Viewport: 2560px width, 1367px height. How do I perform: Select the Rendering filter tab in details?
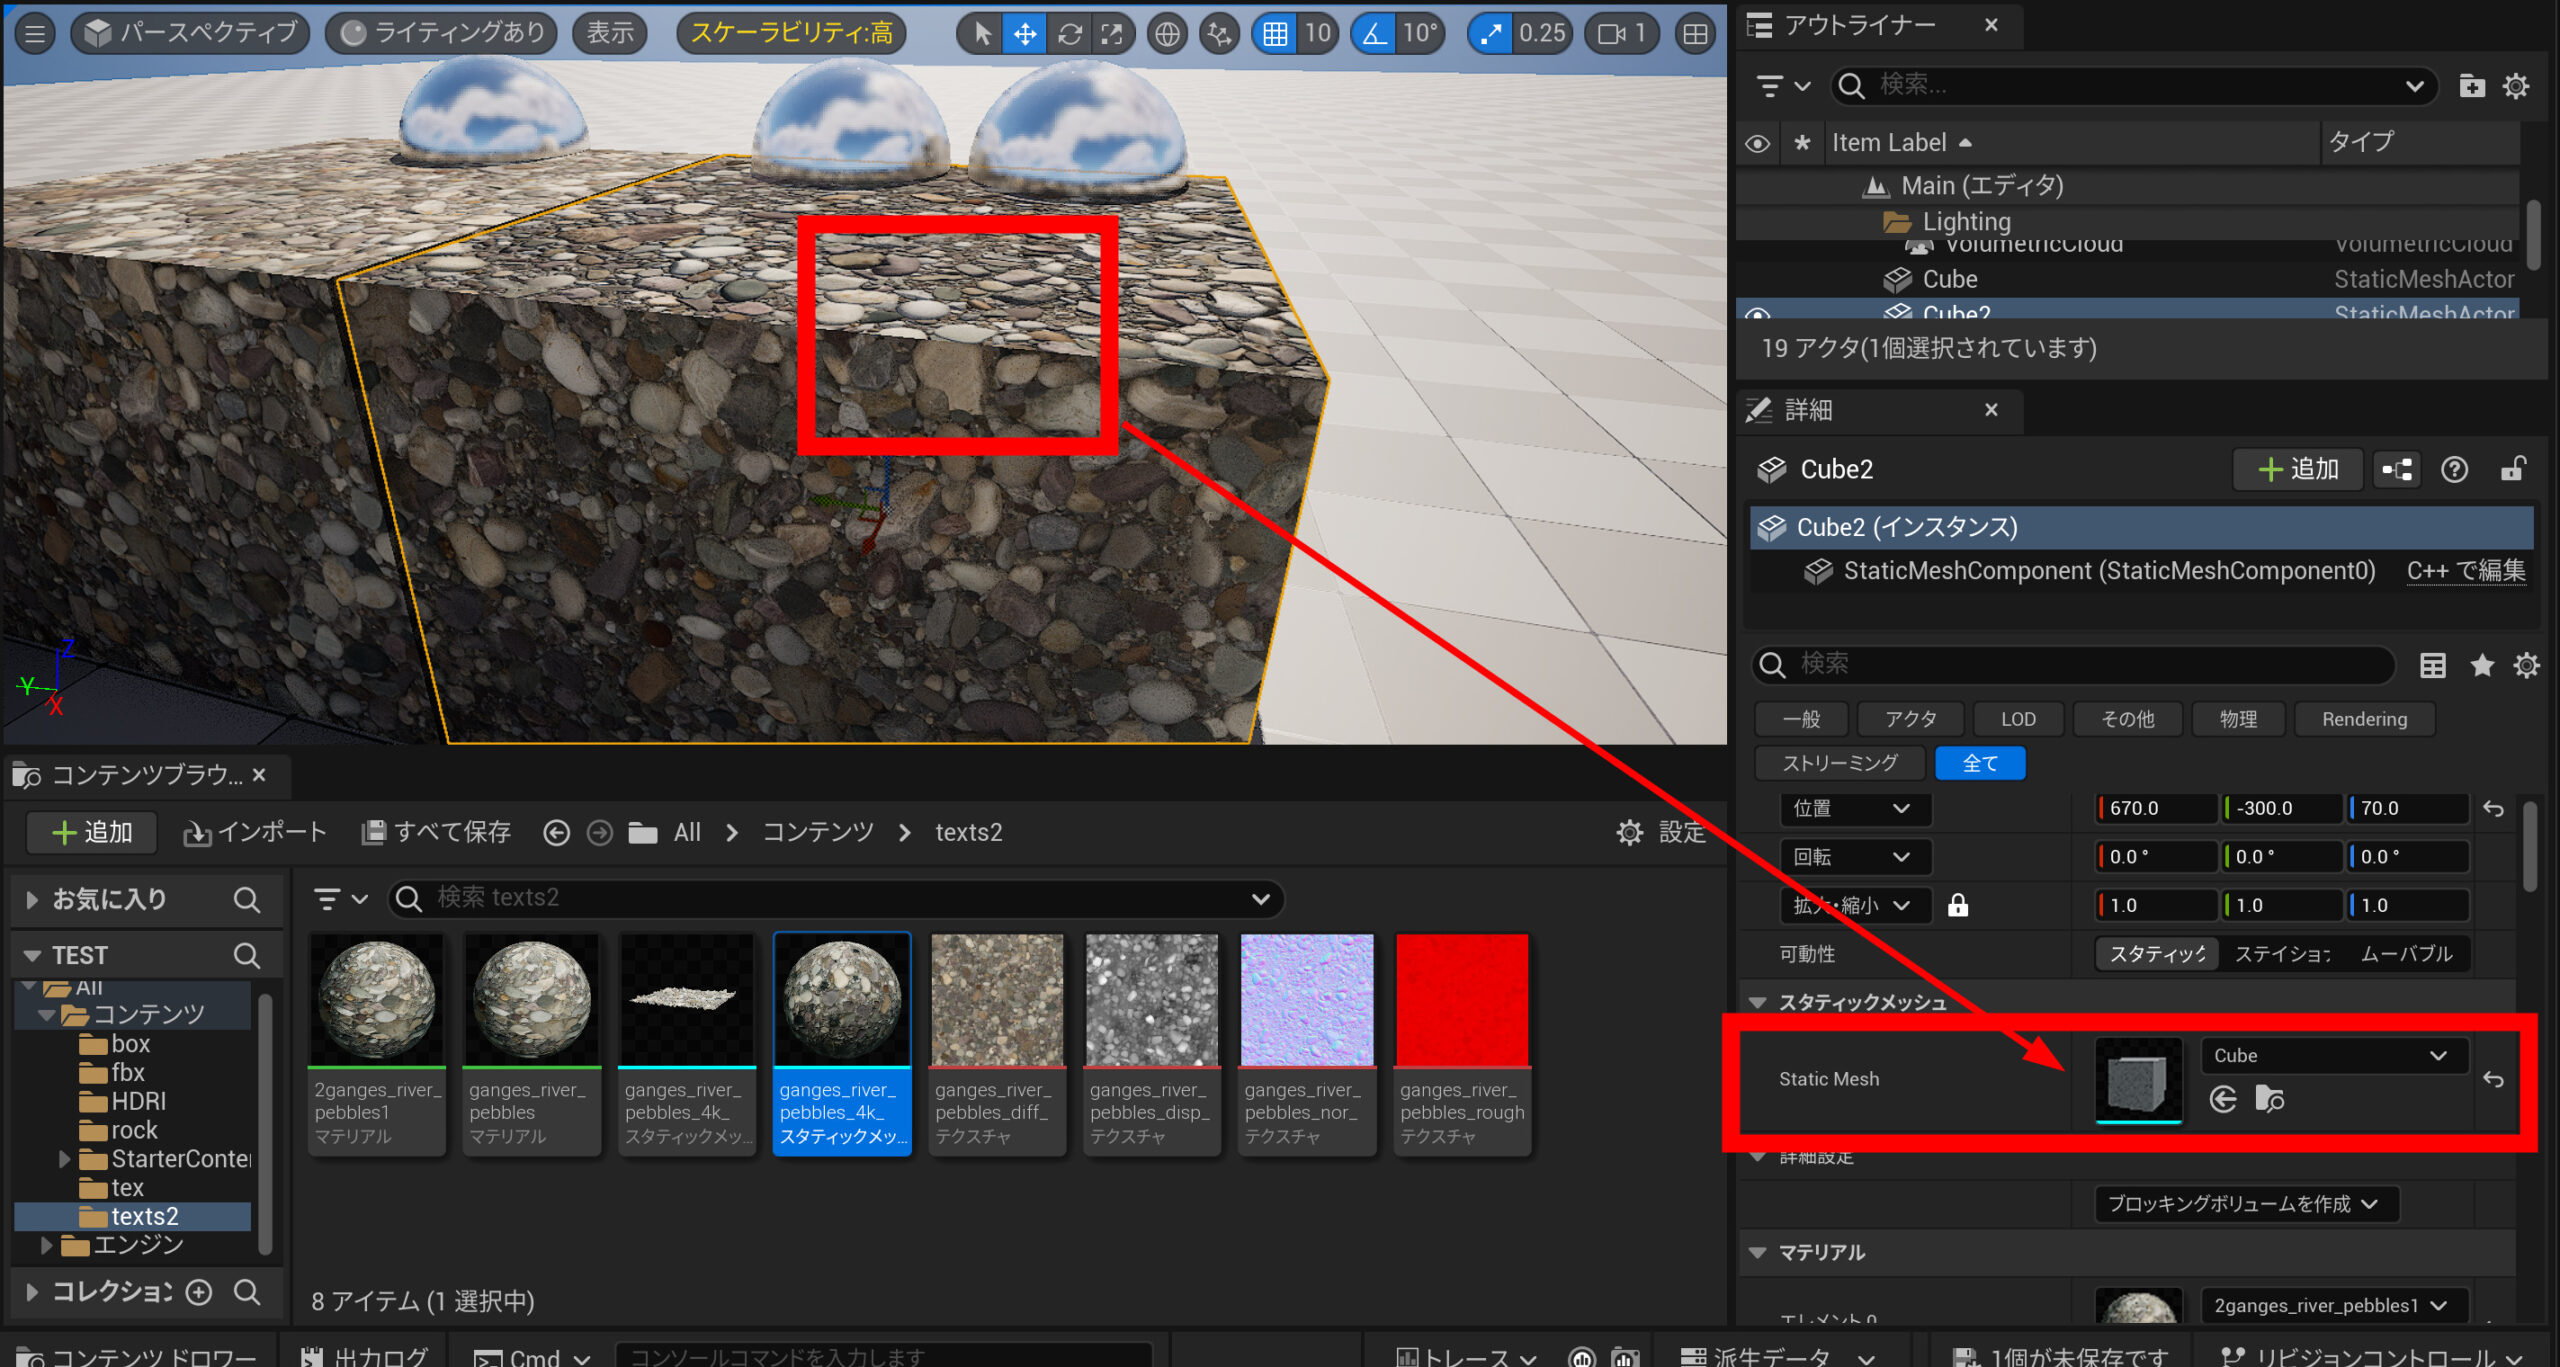click(x=2364, y=719)
